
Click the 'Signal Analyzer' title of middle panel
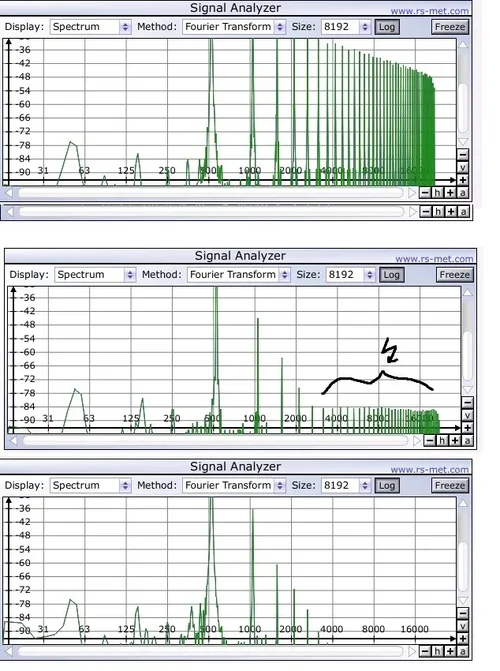point(240,256)
